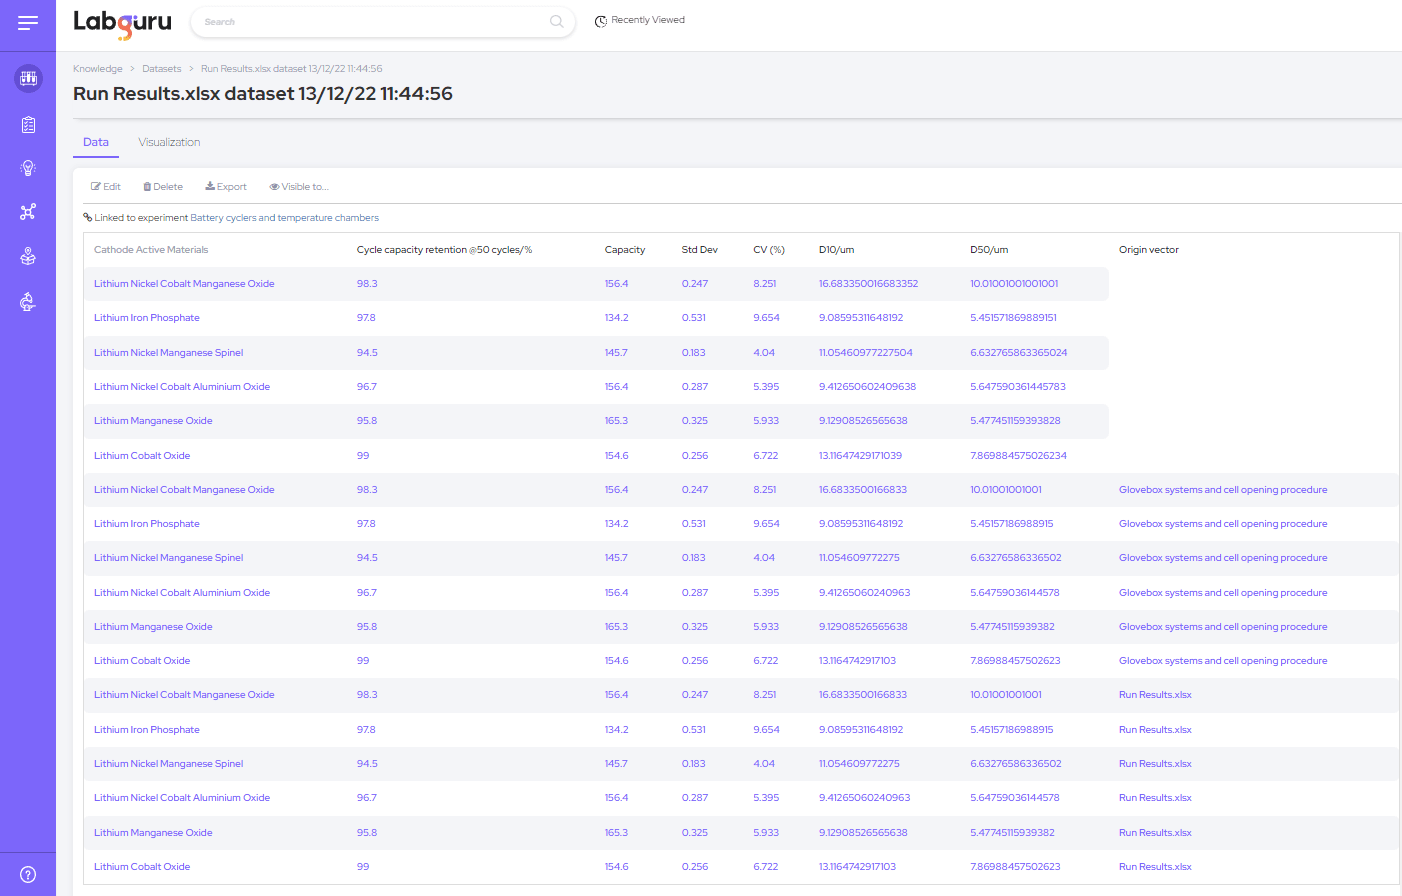Viewport: 1402px width, 896px height.
Task: Export the dataset
Action: [225, 186]
